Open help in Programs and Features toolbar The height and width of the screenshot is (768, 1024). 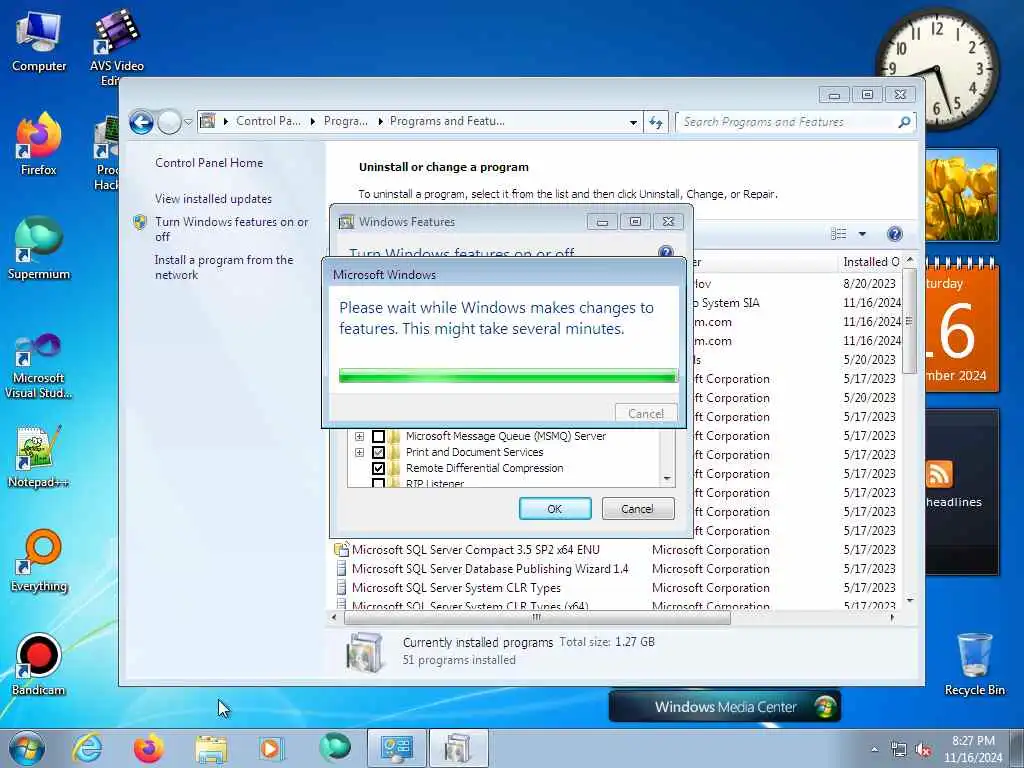[x=895, y=234]
